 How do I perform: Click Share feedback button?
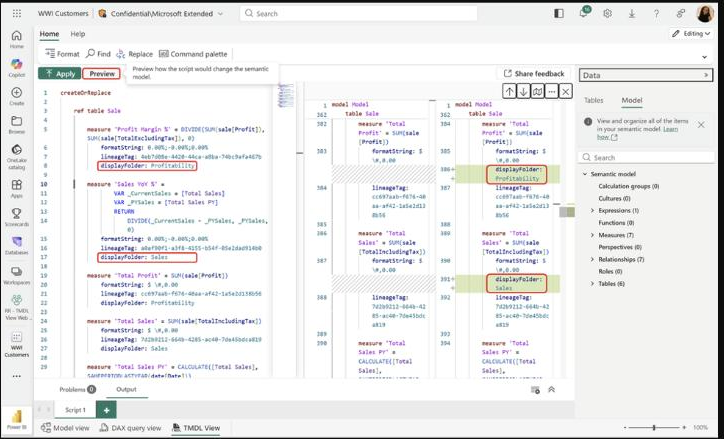click(x=534, y=73)
